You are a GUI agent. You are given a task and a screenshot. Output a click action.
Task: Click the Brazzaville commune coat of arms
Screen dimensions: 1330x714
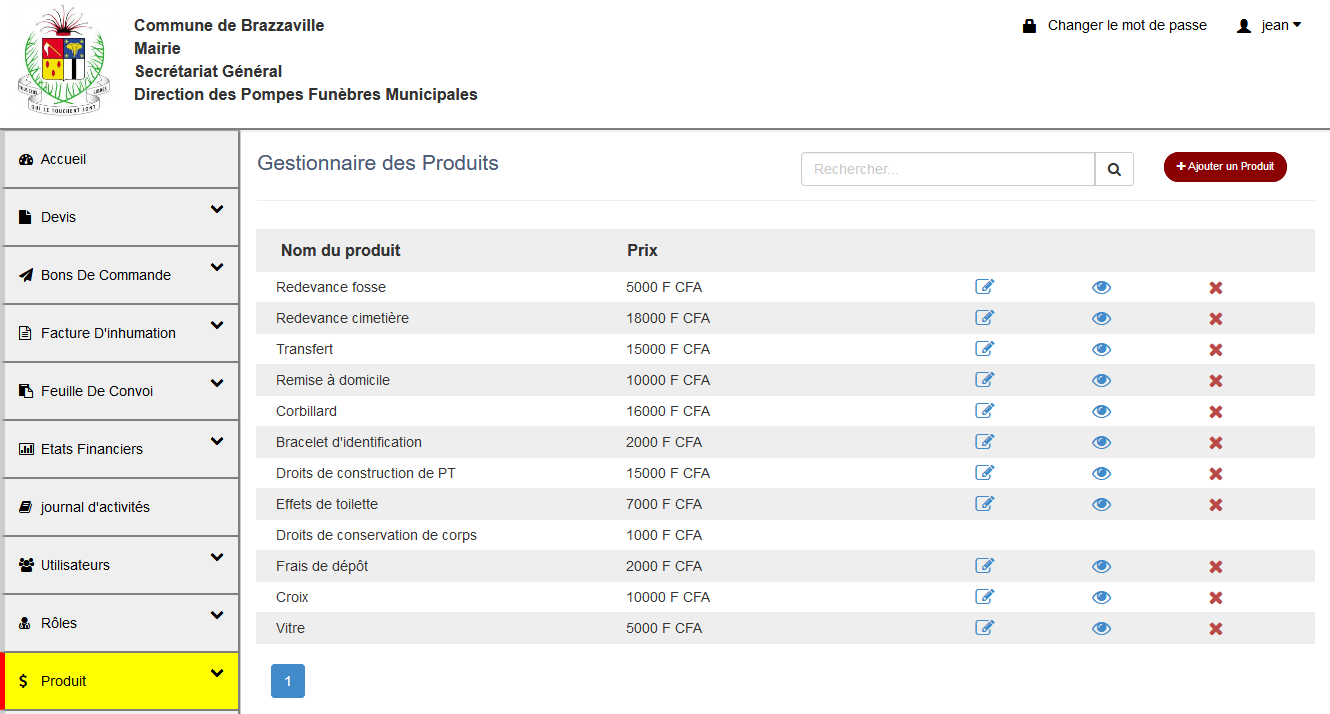pyautogui.click(x=63, y=60)
